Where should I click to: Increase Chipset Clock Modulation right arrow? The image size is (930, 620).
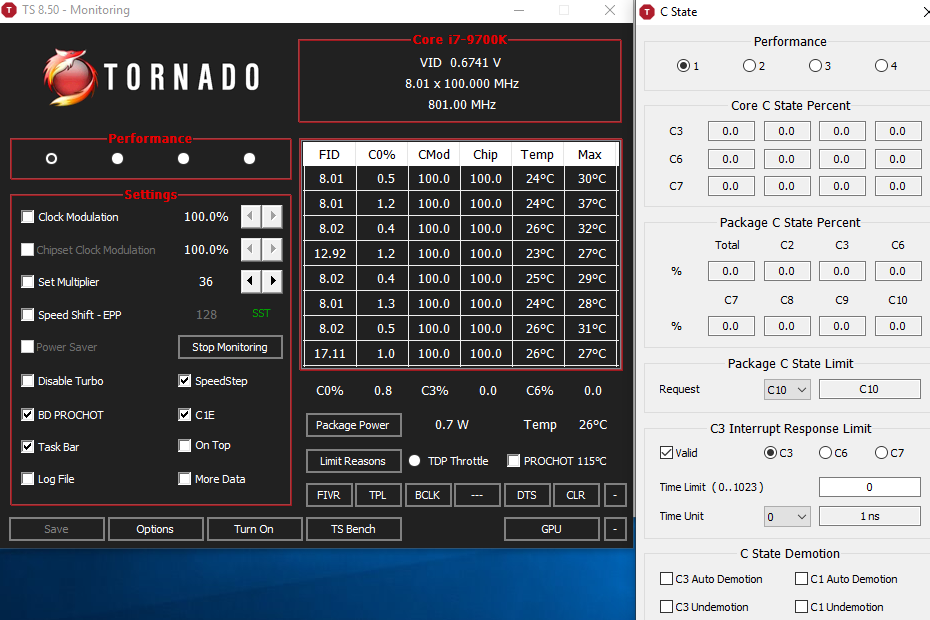[272, 249]
